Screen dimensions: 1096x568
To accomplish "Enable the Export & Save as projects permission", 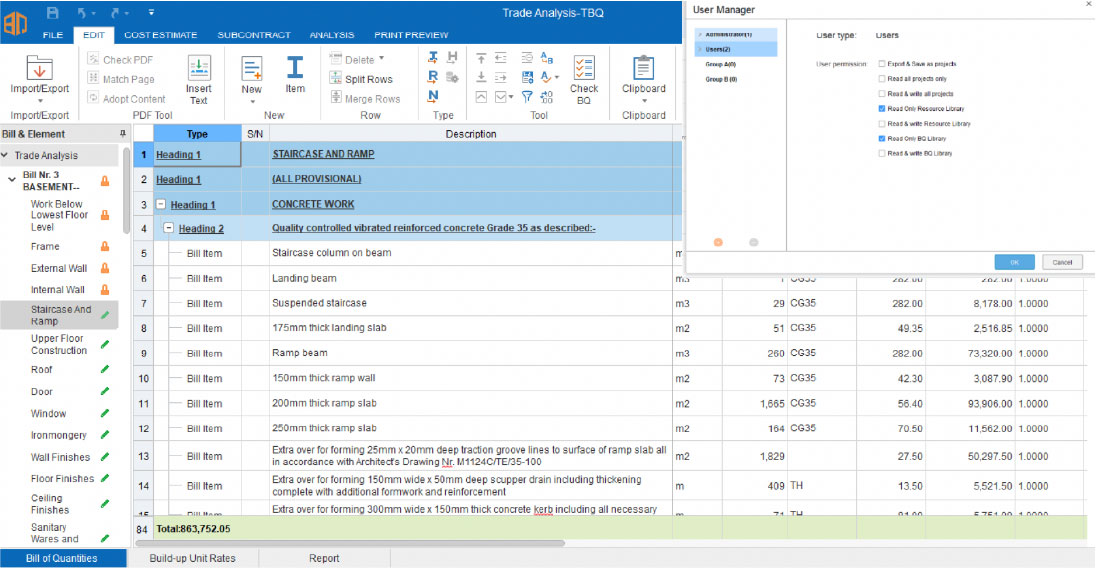I will click(881, 63).
